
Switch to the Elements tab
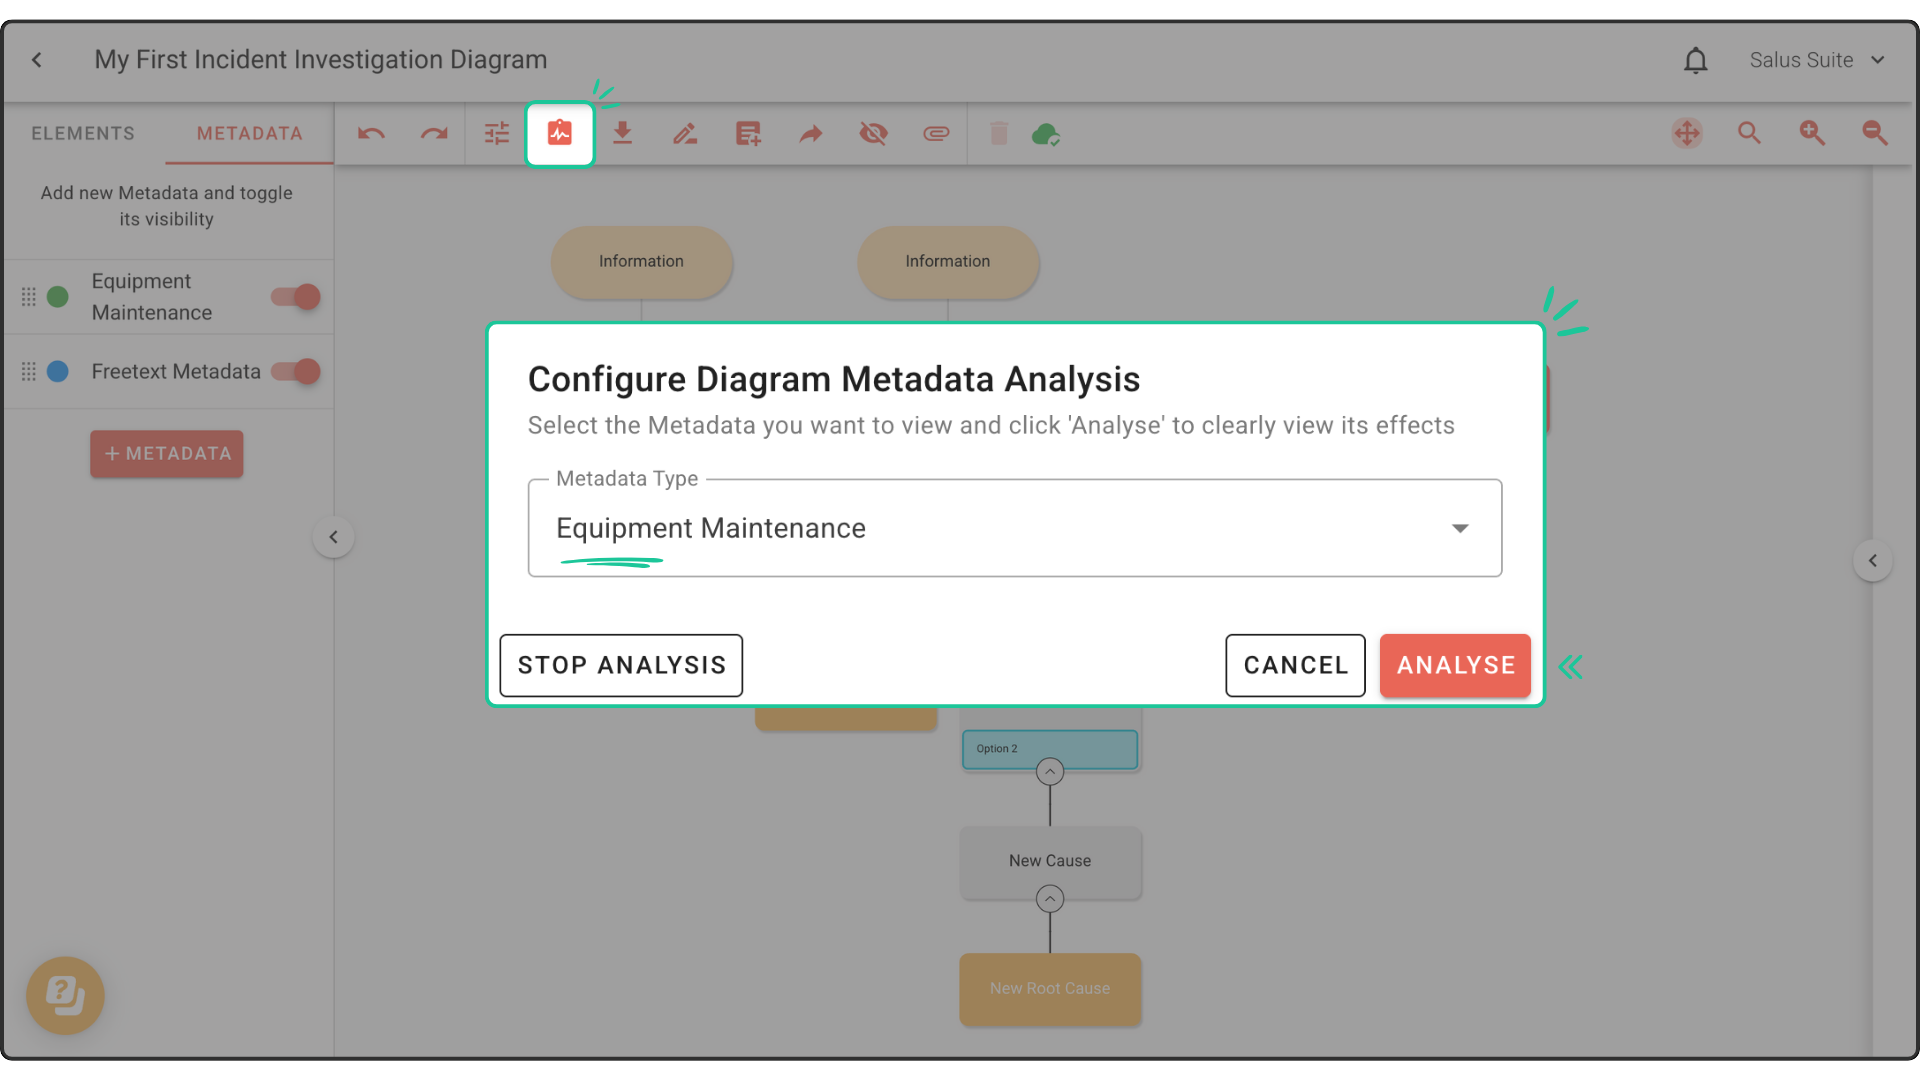[x=83, y=133]
